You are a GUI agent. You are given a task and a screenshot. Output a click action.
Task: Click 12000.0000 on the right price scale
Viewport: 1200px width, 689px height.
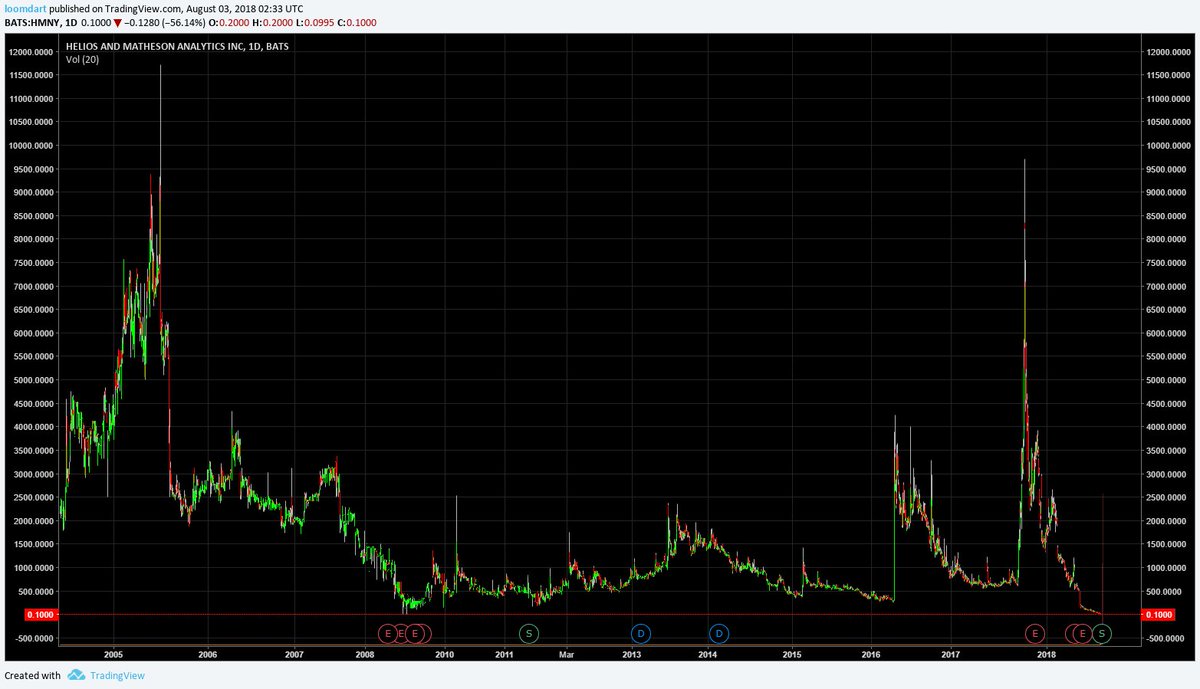click(x=1167, y=52)
